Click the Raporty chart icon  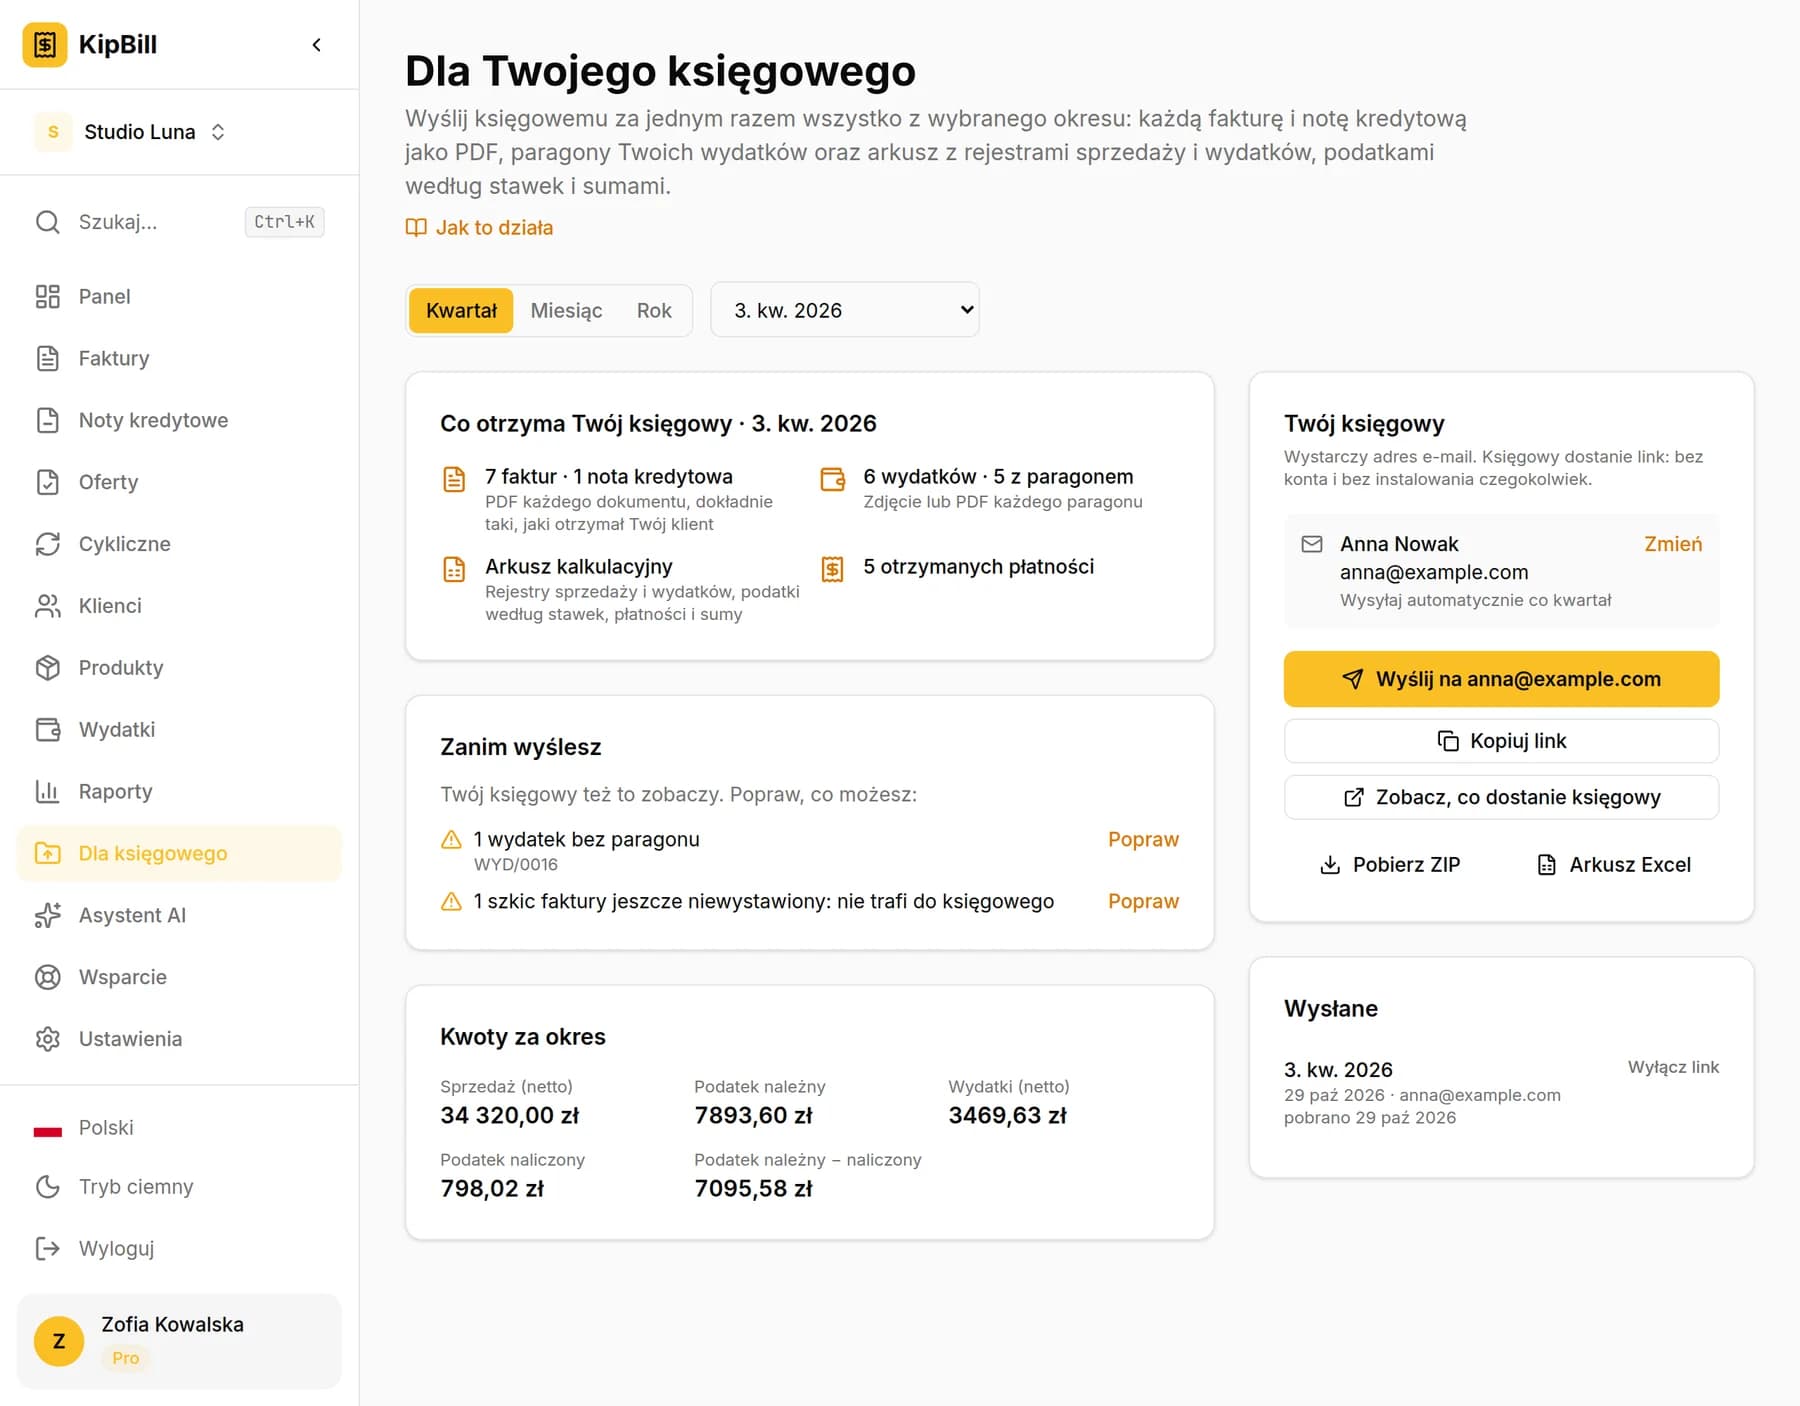tap(48, 792)
